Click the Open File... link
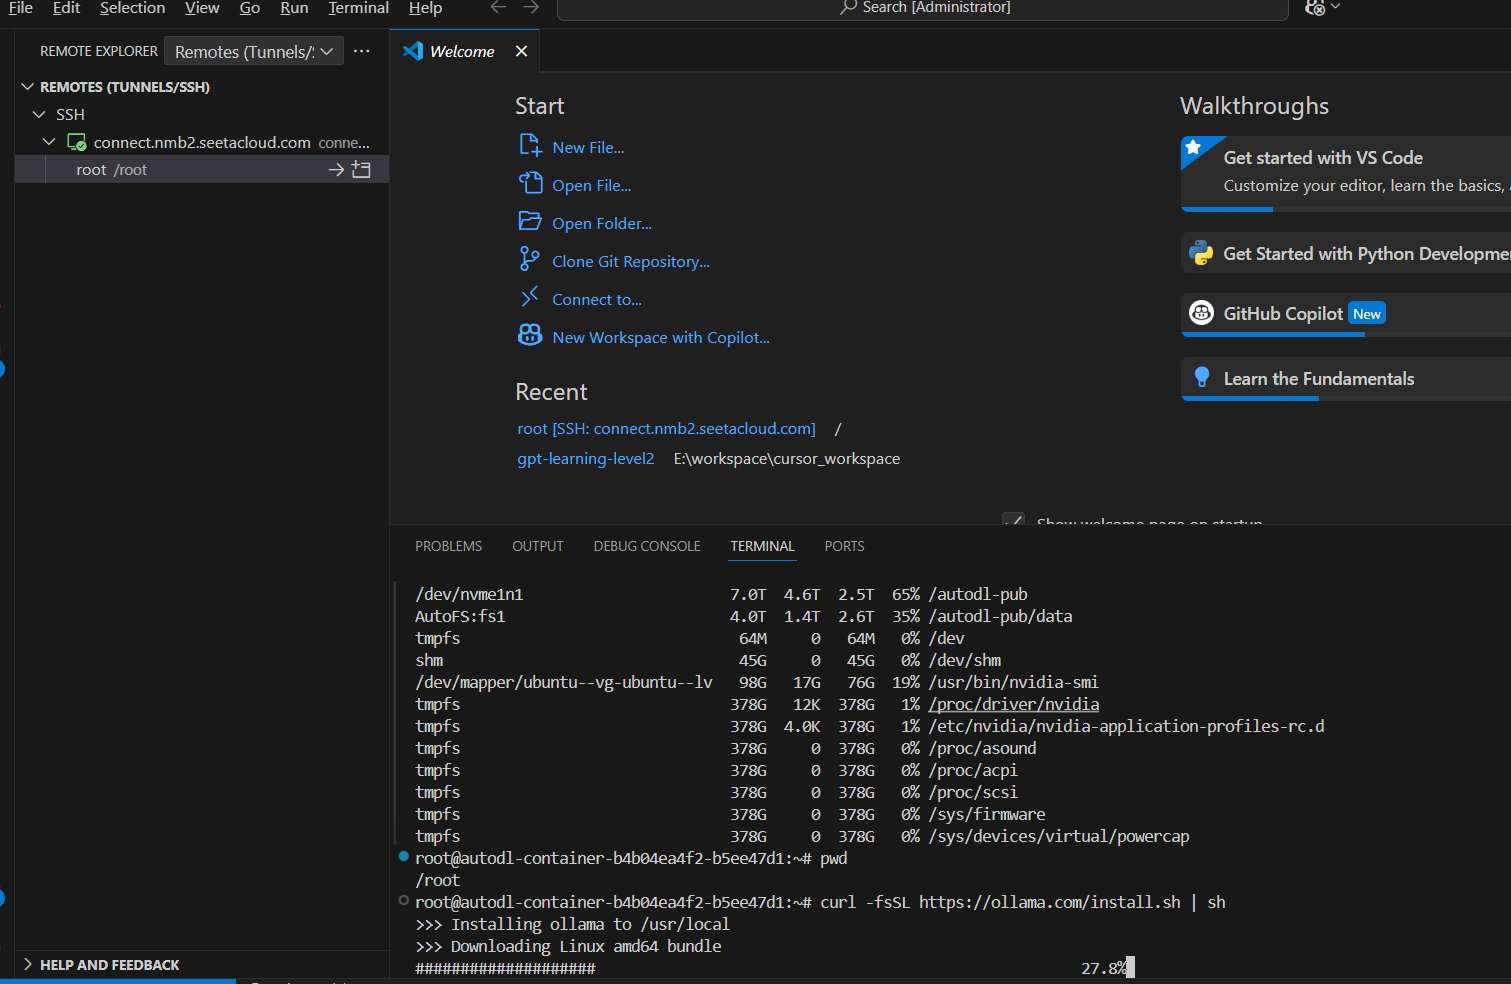1511x984 pixels. (592, 185)
